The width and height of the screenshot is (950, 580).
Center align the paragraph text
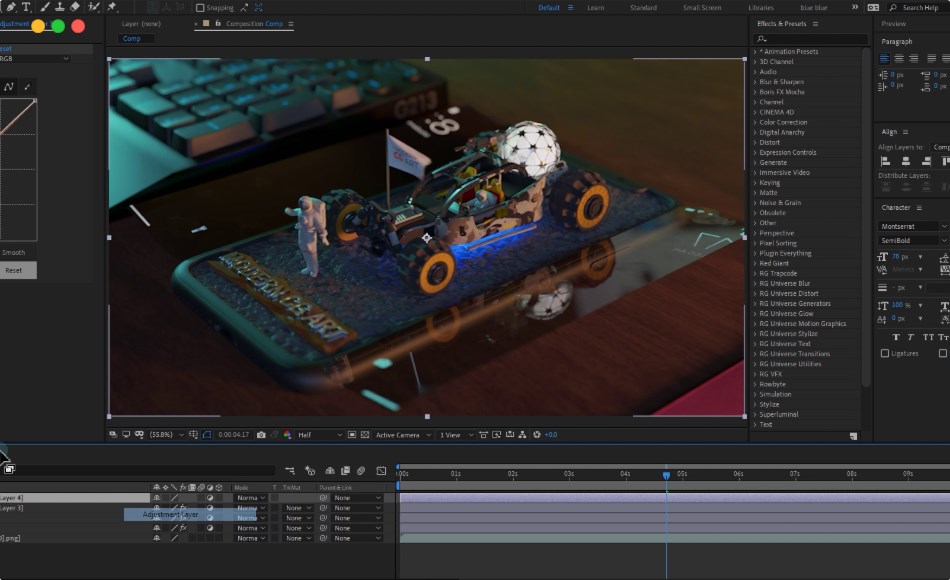(x=899, y=59)
